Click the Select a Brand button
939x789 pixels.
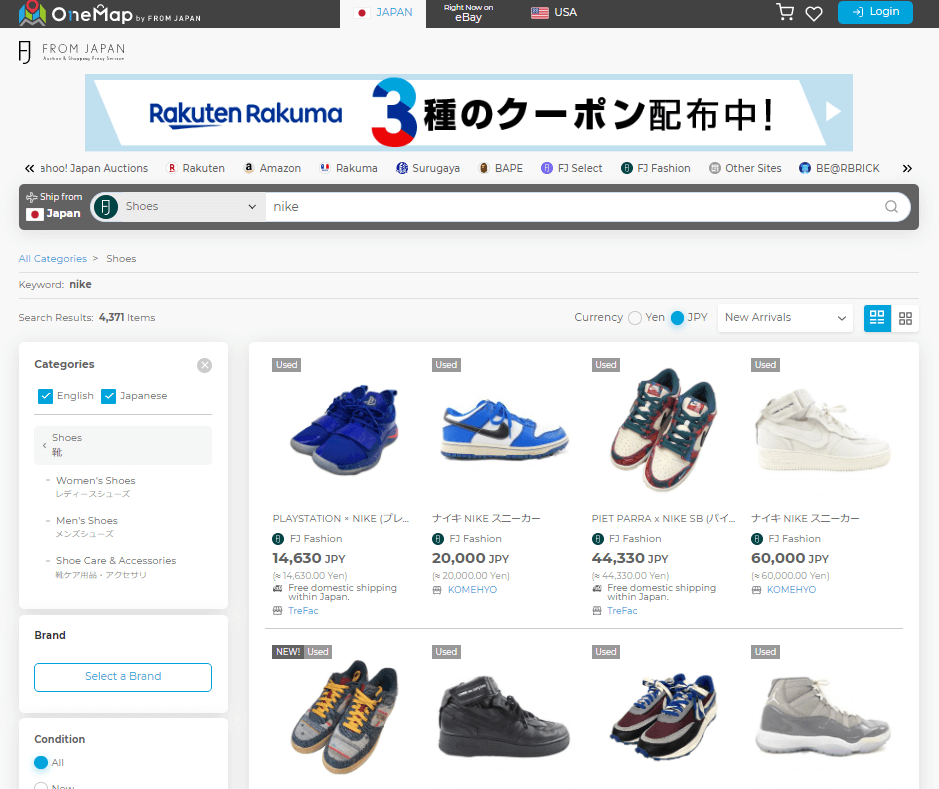pyautogui.click(x=123, y=677)
